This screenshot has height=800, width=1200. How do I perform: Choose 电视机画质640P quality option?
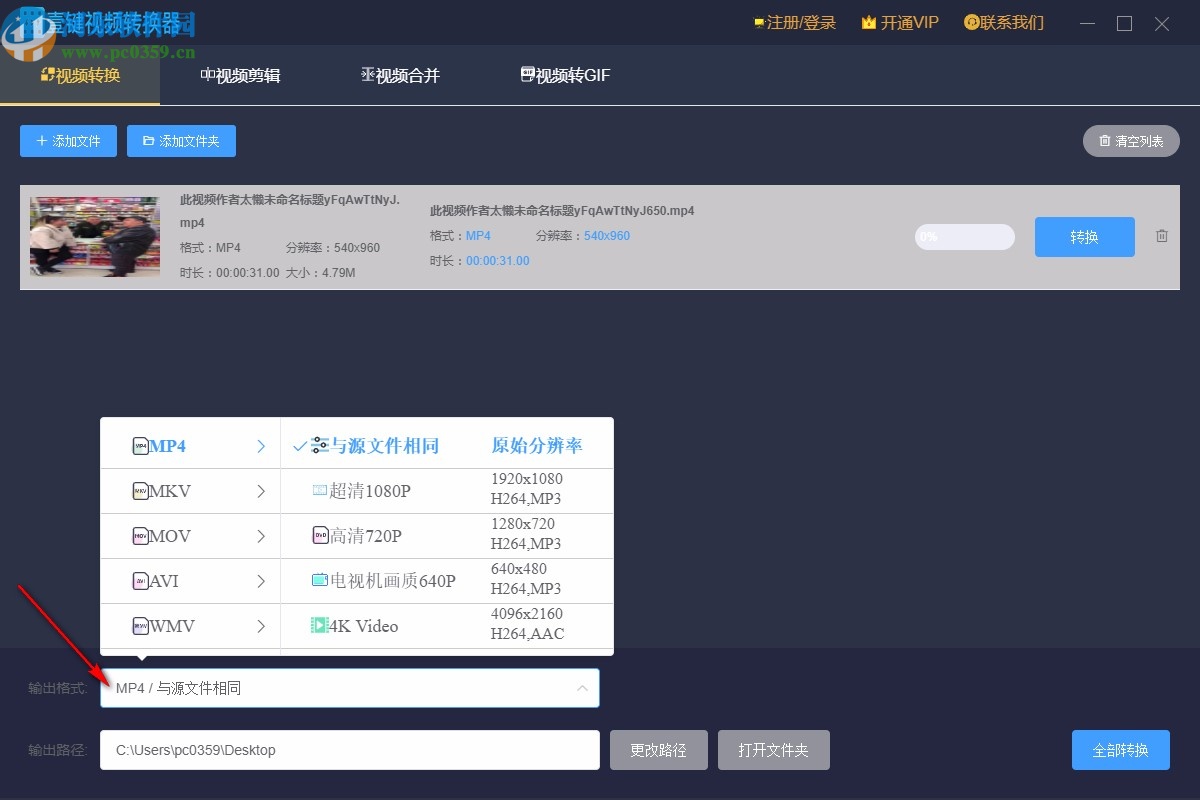(384, 580)
